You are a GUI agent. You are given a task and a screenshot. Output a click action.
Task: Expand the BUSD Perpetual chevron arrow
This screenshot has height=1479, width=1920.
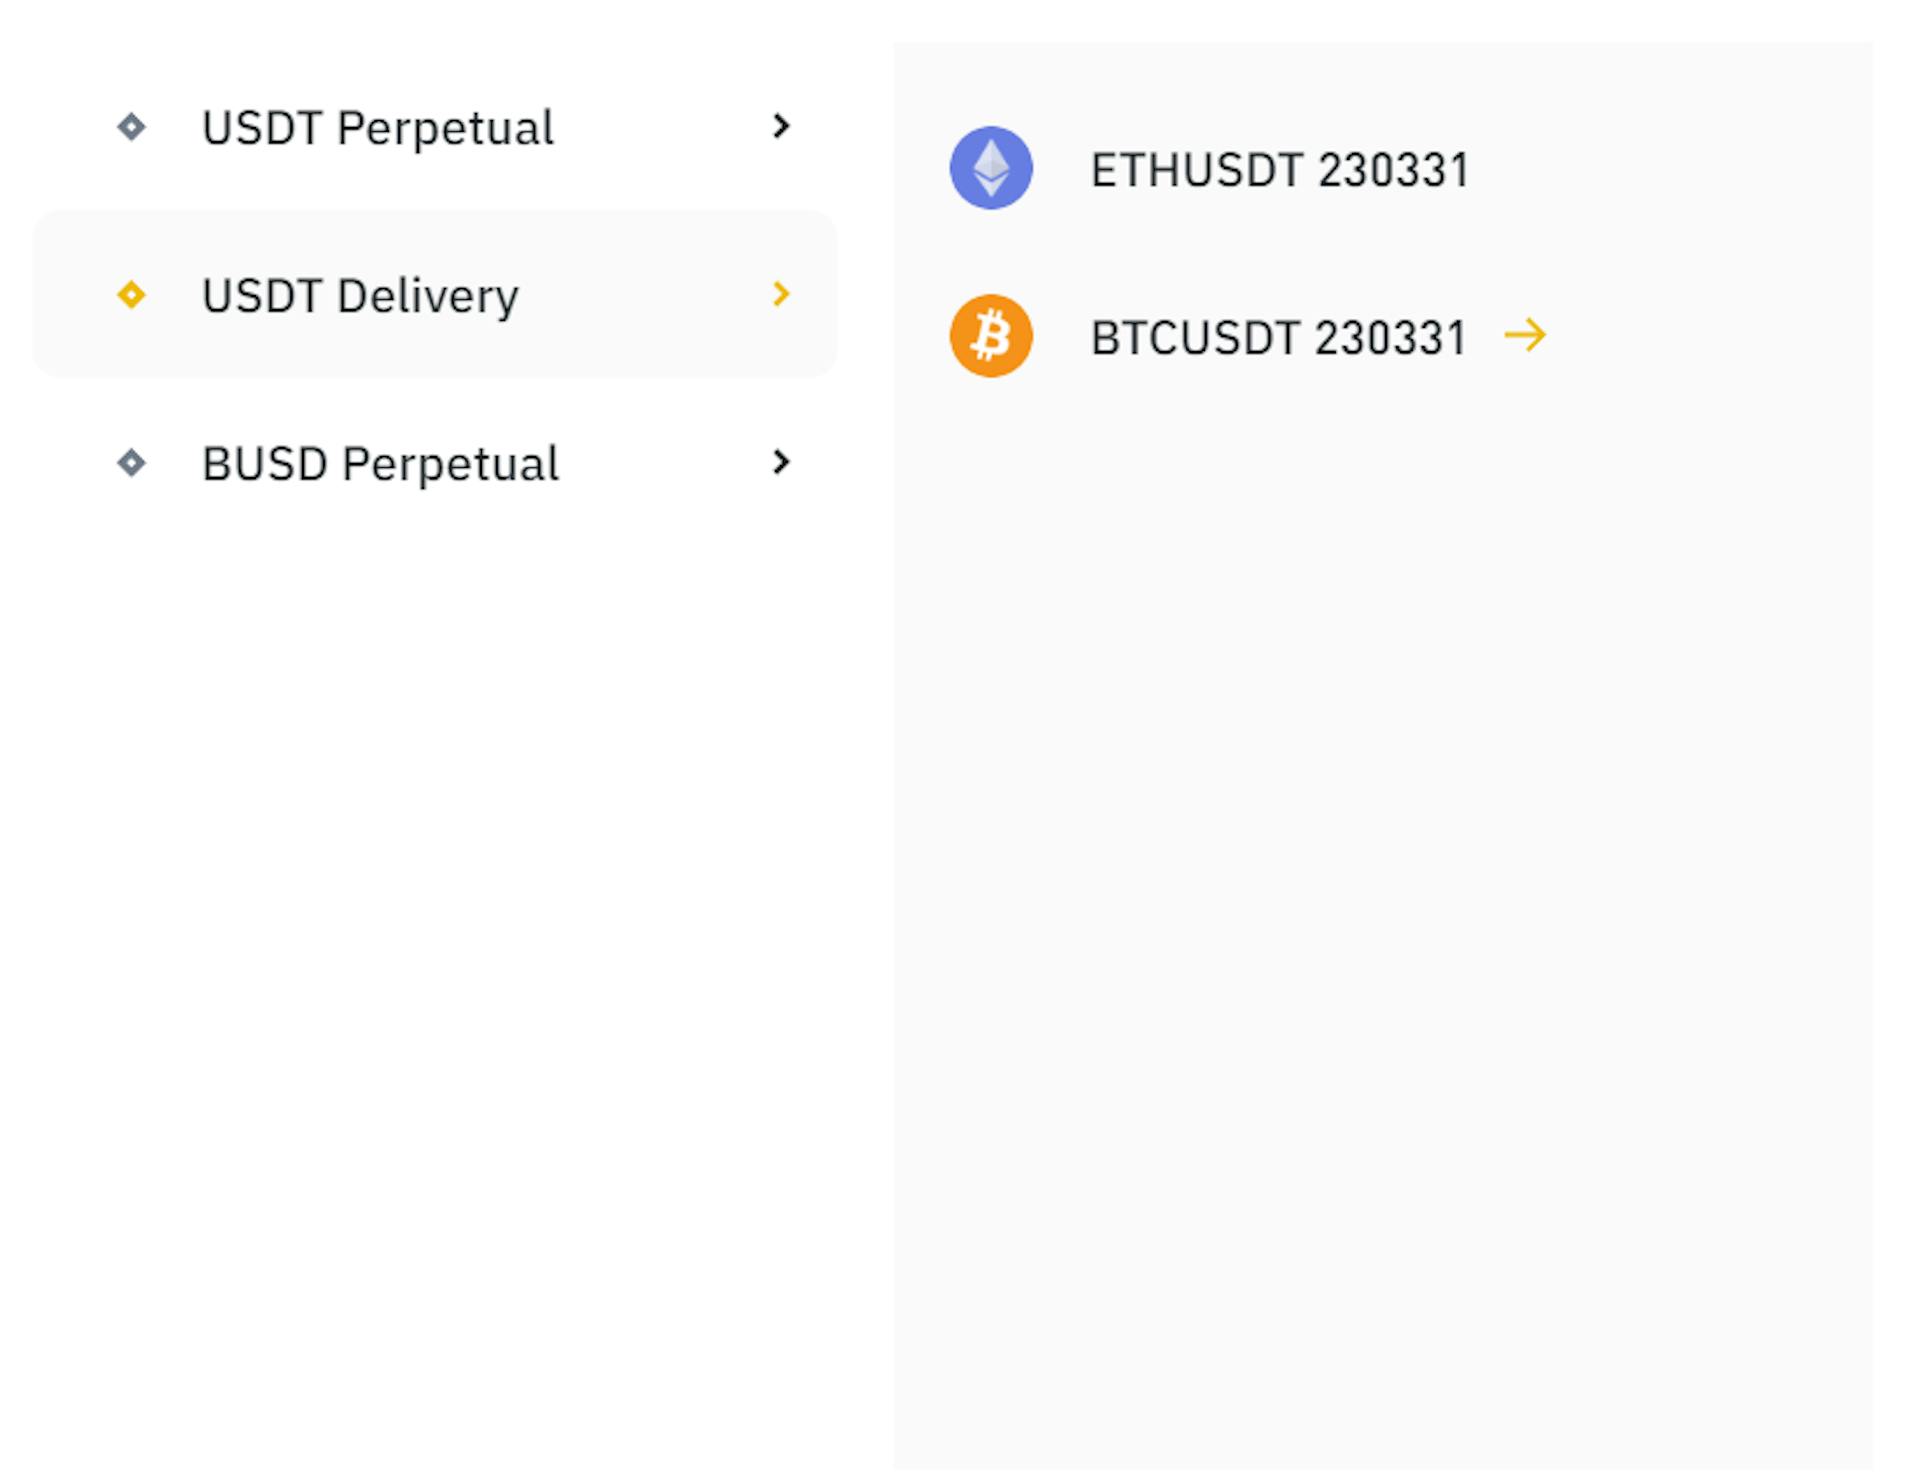(x=781, y=462)
